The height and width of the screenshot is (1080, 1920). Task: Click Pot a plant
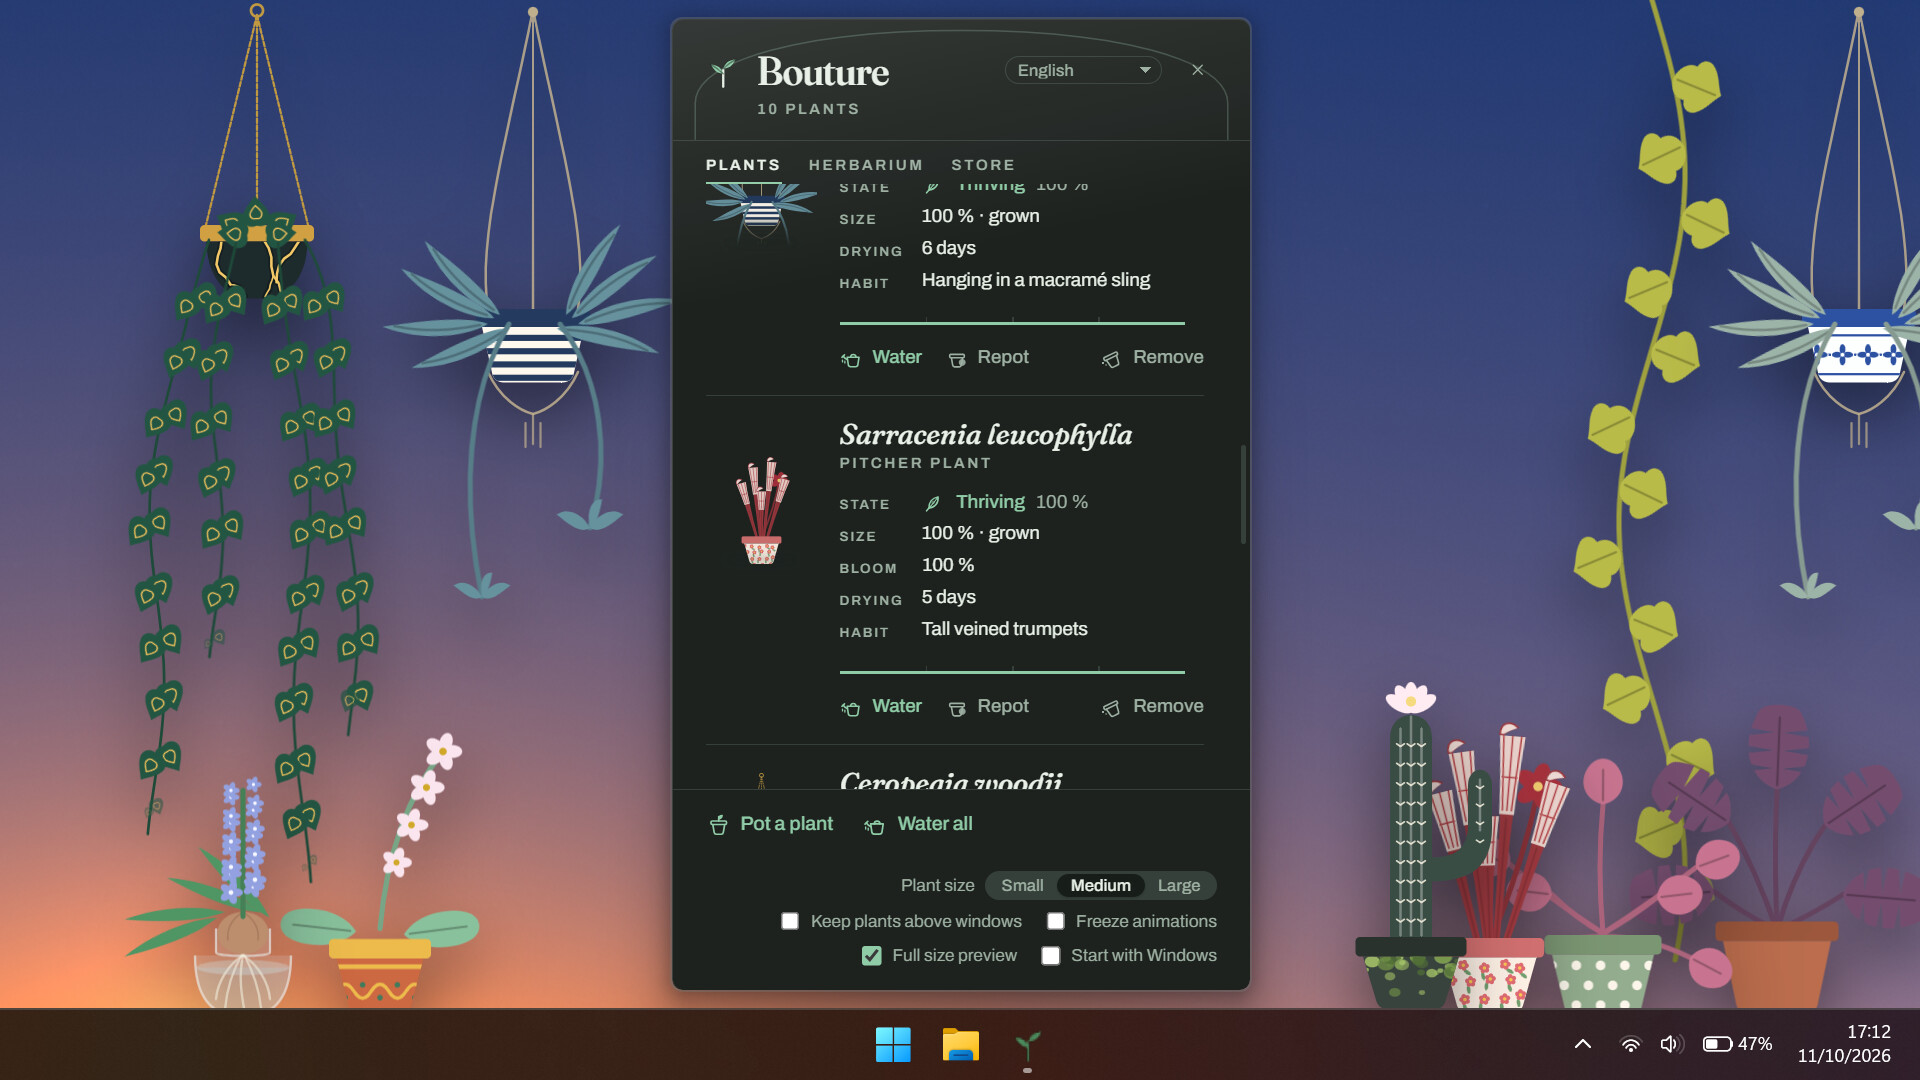[x=771, y=825]
